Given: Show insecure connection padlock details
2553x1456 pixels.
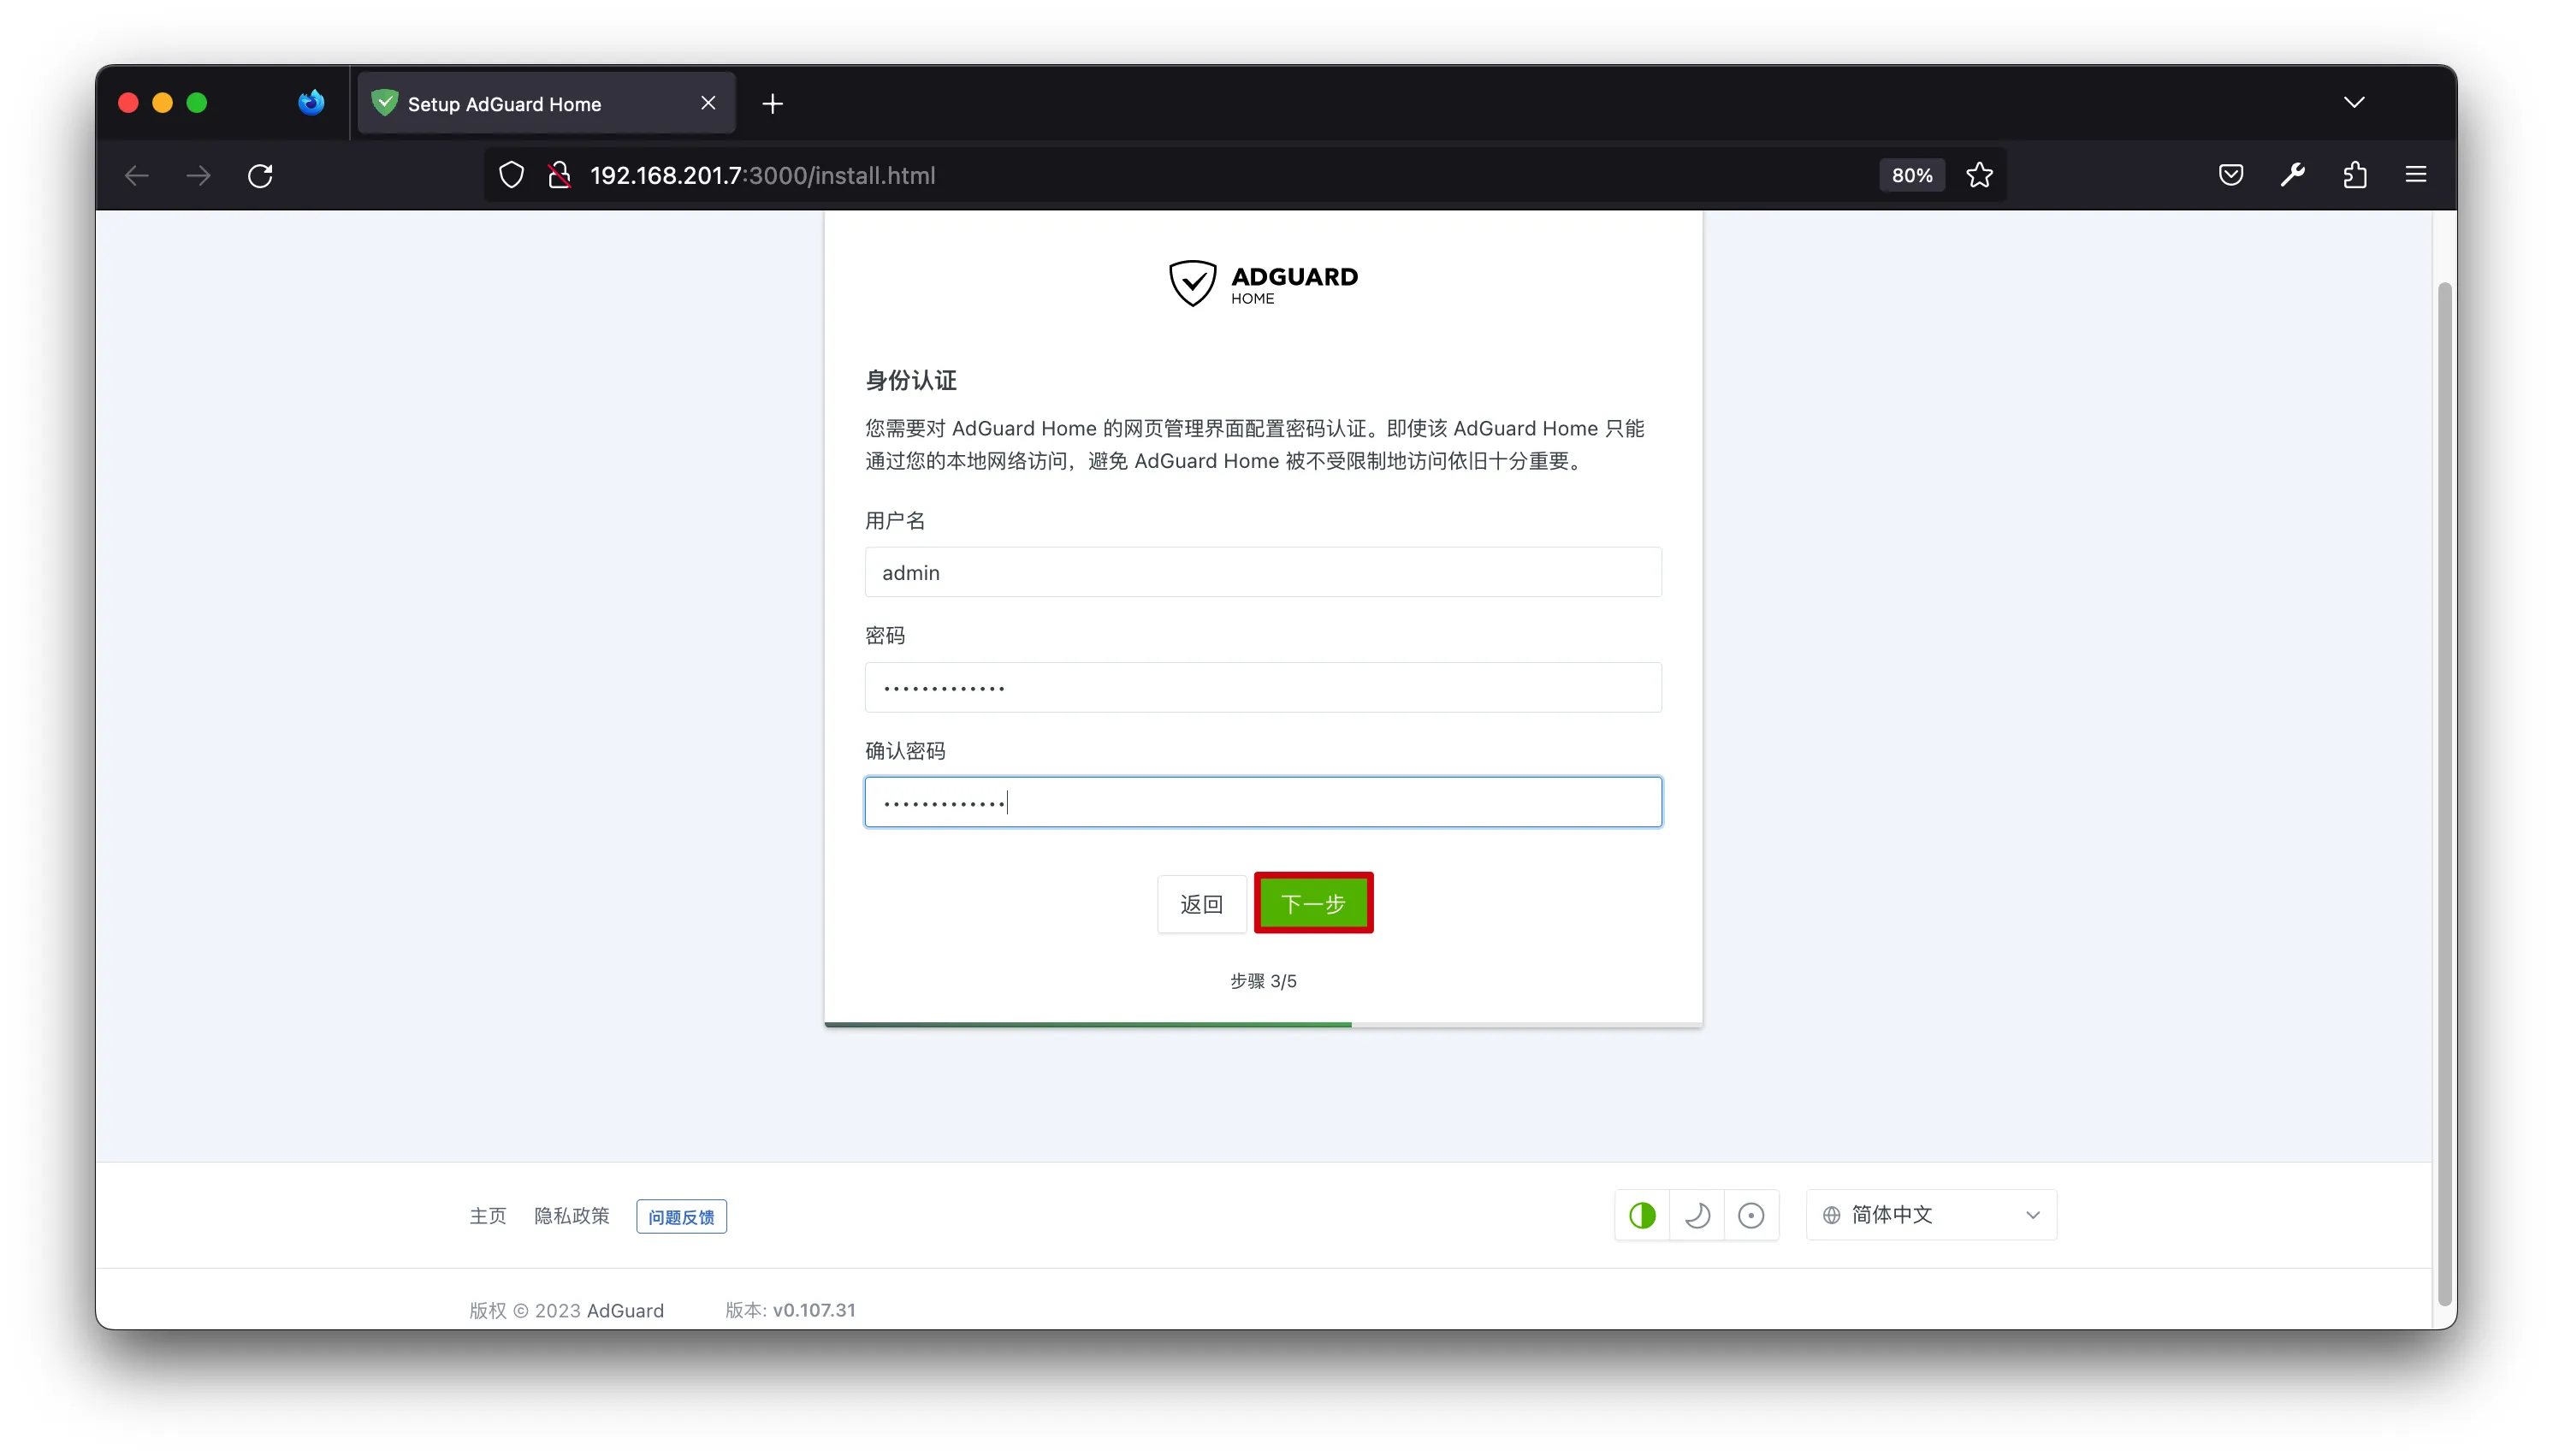Looking at the screenshot, I should 559,175.
